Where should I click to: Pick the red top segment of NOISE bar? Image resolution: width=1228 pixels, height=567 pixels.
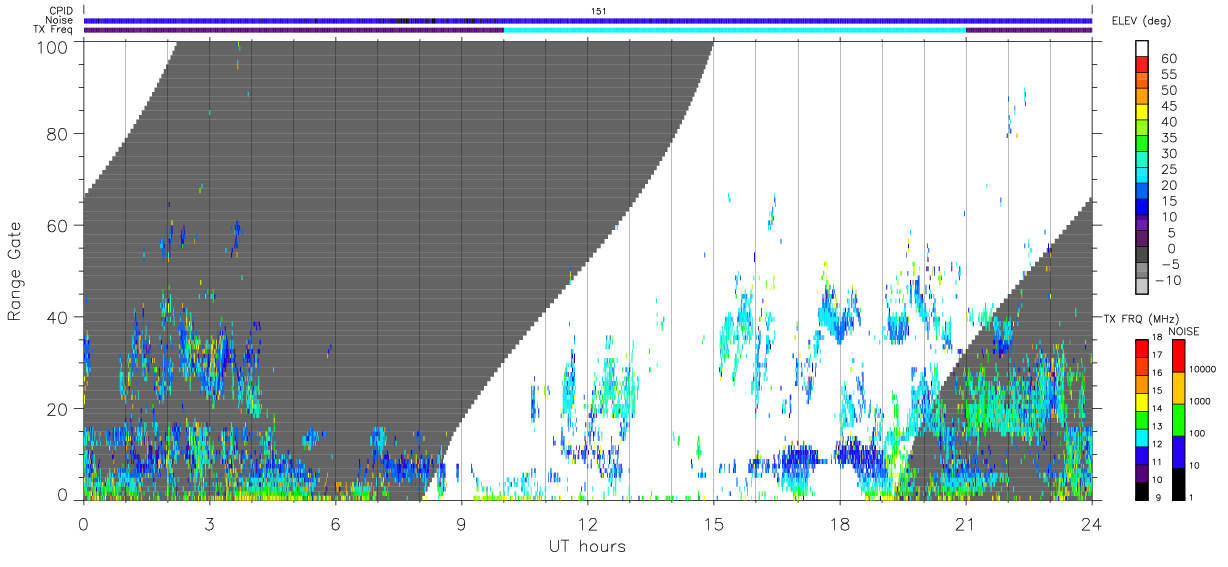pyautogui.click(x=1179, y=356)
